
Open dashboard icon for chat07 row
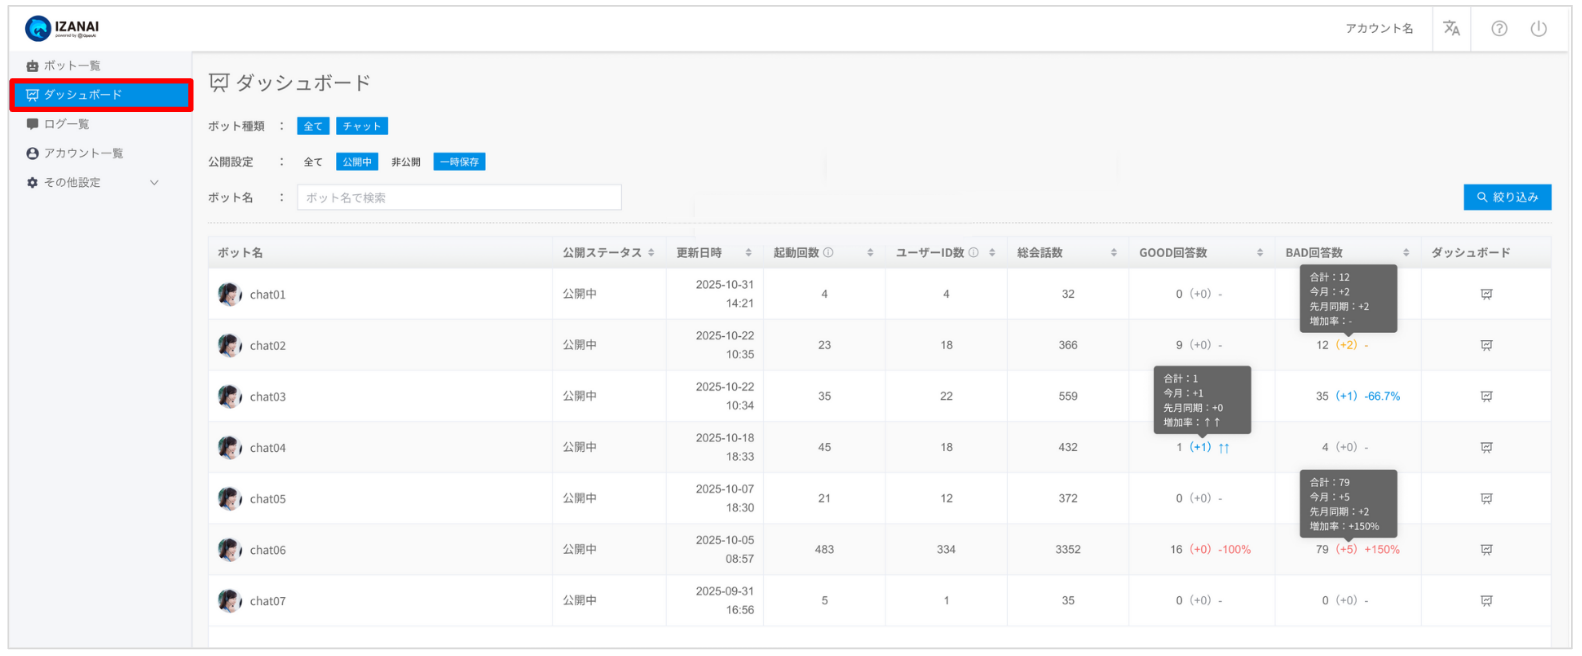pos(1486,601)
